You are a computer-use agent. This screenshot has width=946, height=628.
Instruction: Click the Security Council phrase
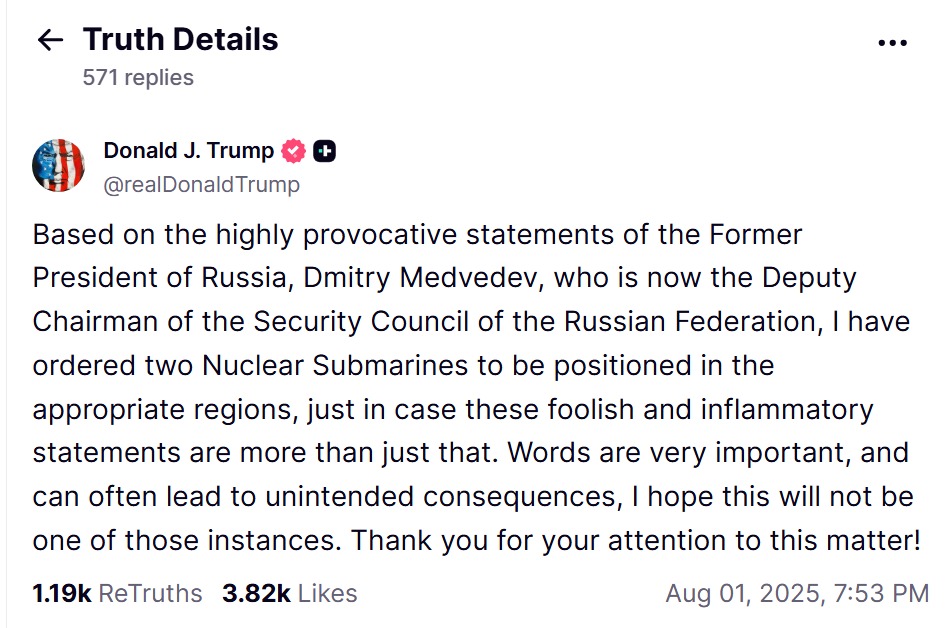pos(361,322)
